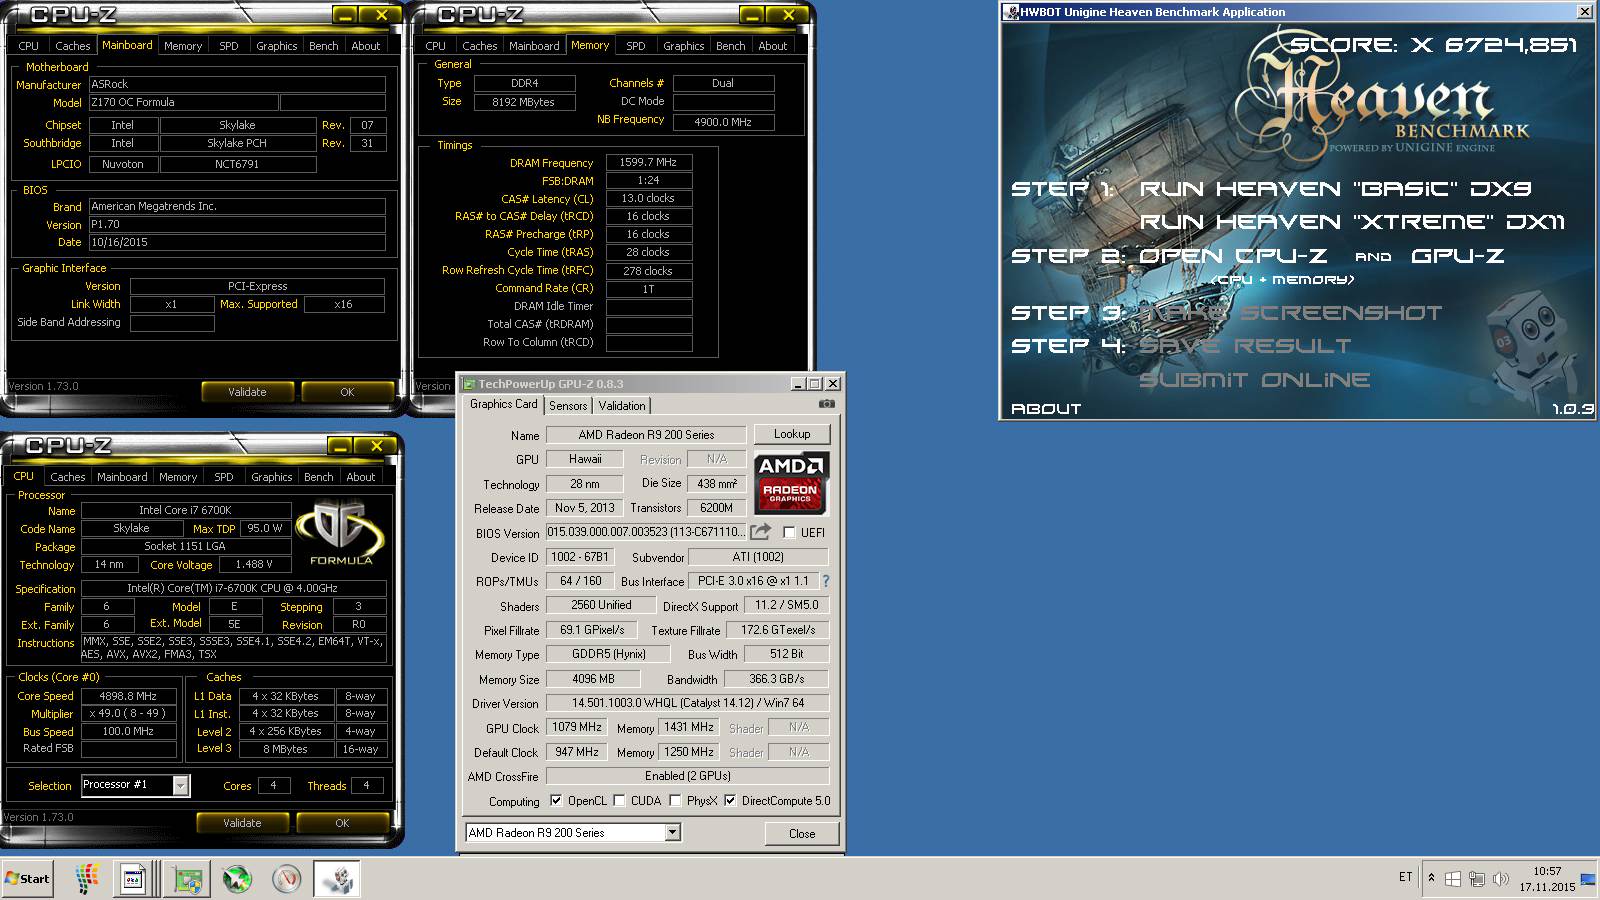Click the Core Speed 4898.8 MHz value
The height and width of the screenshot is (900, 1600).
129,696
